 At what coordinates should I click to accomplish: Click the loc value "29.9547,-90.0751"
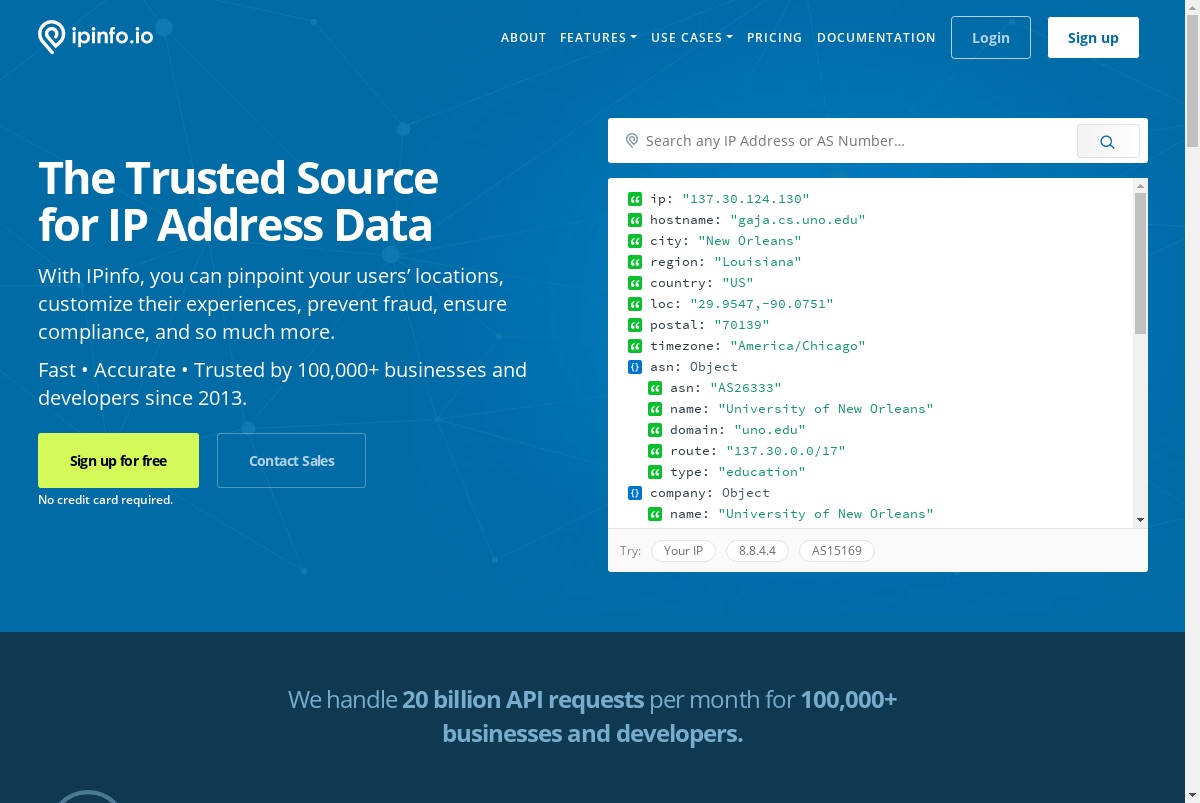tap(762, 304)
